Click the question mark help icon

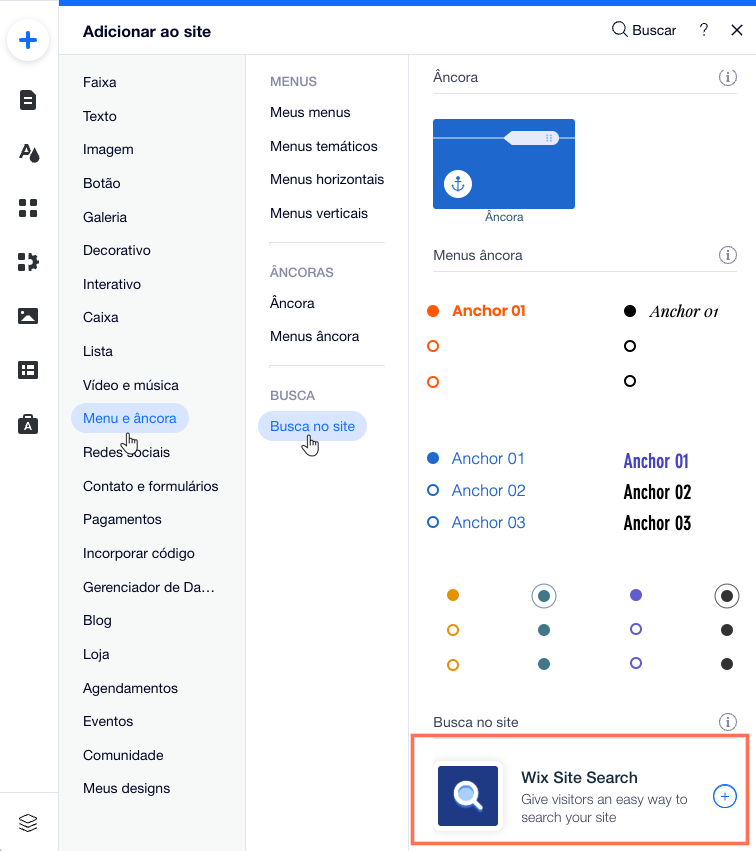click(x=704, y=30)
